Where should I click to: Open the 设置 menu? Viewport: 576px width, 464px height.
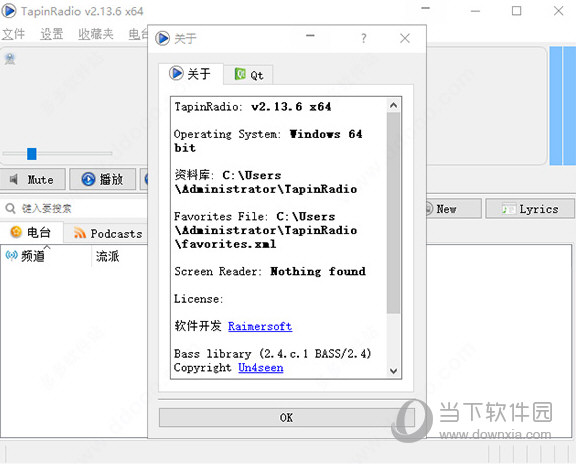tap(52, 34)
